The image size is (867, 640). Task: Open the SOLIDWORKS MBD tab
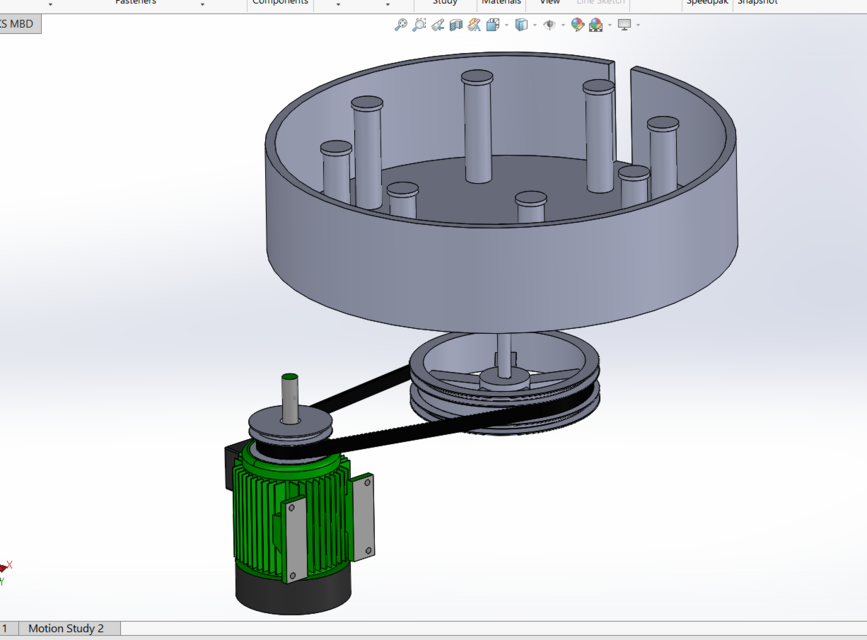(x=20, y=22)
